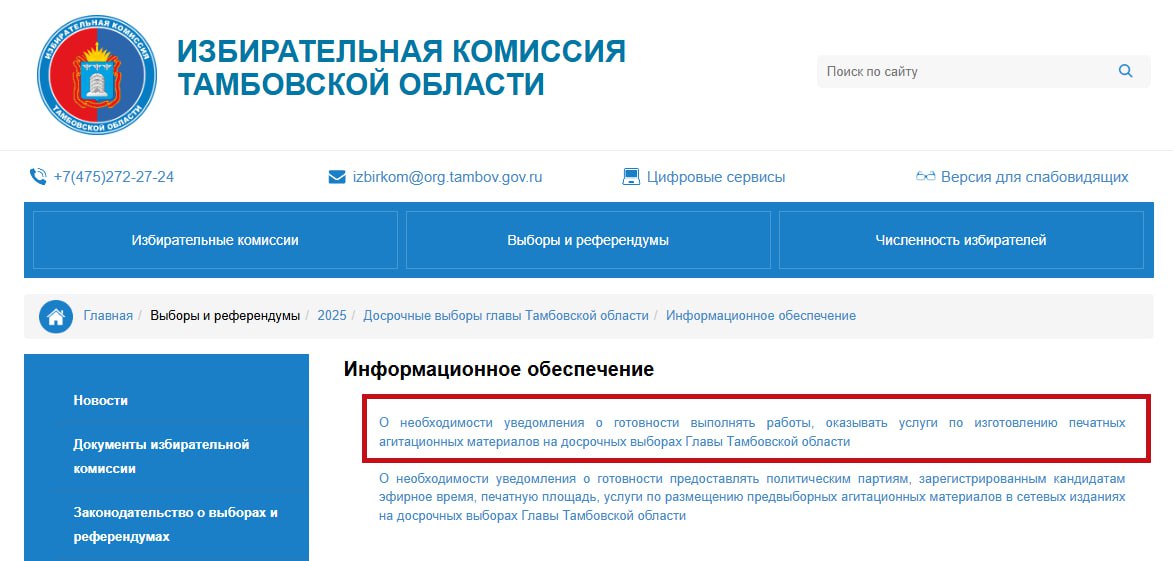Click the 'Избирательная комиссия Тамбовской области' site title
Image resolution: width=1173 pixels, height=561 pixels.
click(x=402, y=67)
